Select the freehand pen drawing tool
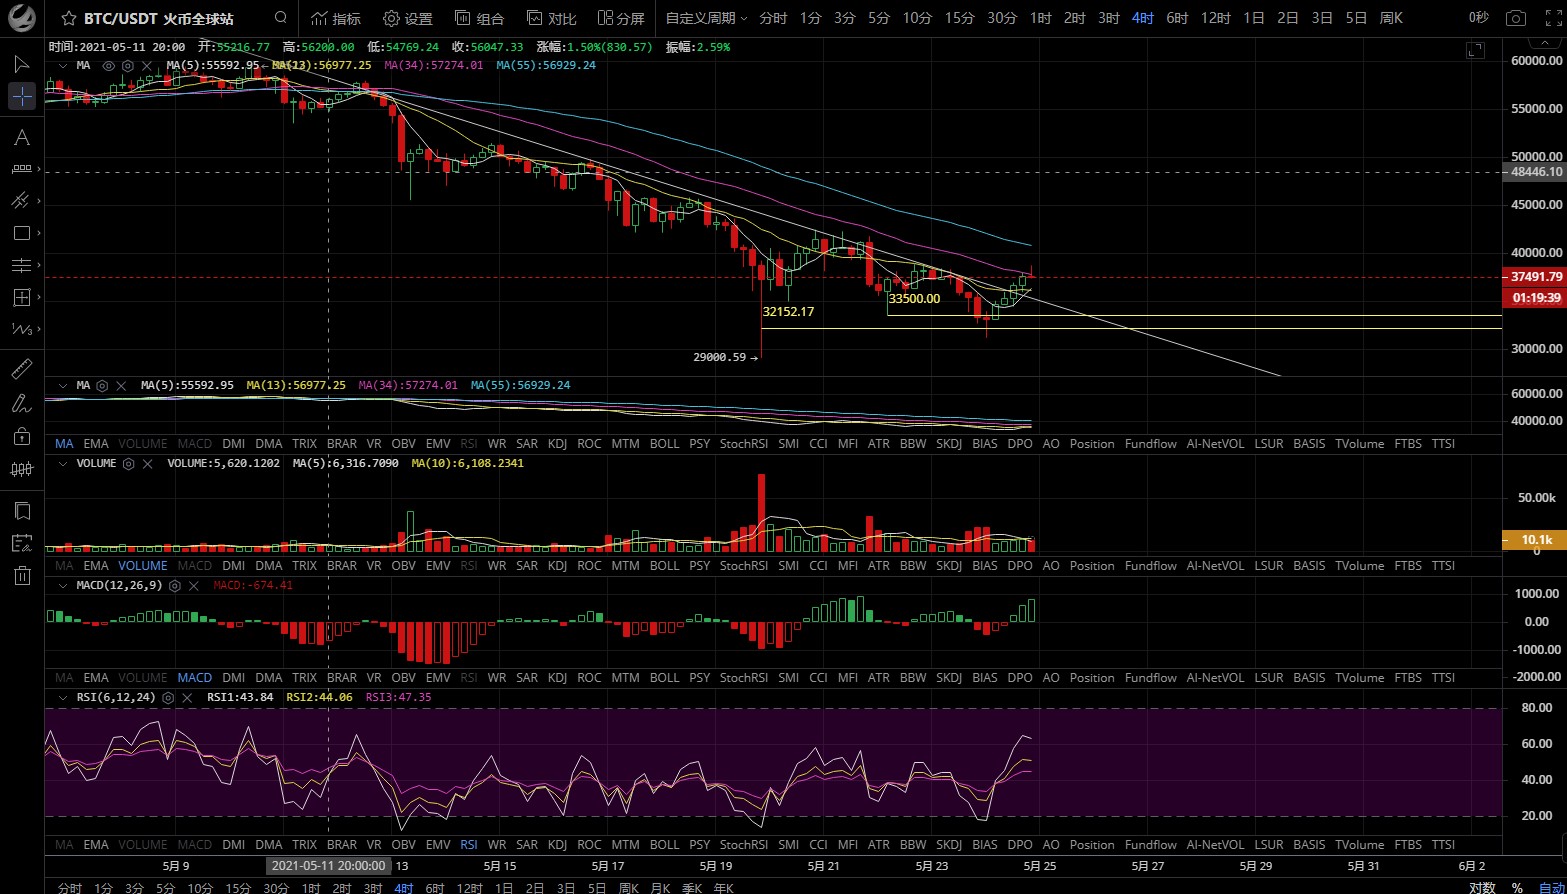Image resolution: width=1567 pixels, height=894 pixels. click(x=21, y=403)
